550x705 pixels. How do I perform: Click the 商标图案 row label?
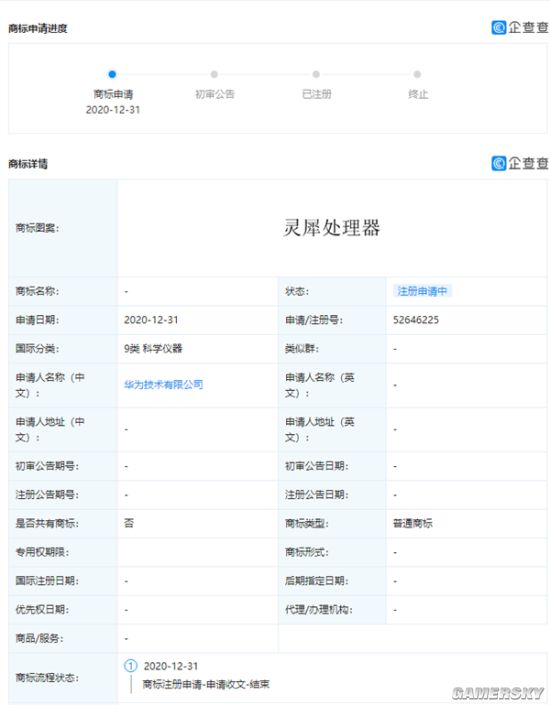(x=37, y=228)
